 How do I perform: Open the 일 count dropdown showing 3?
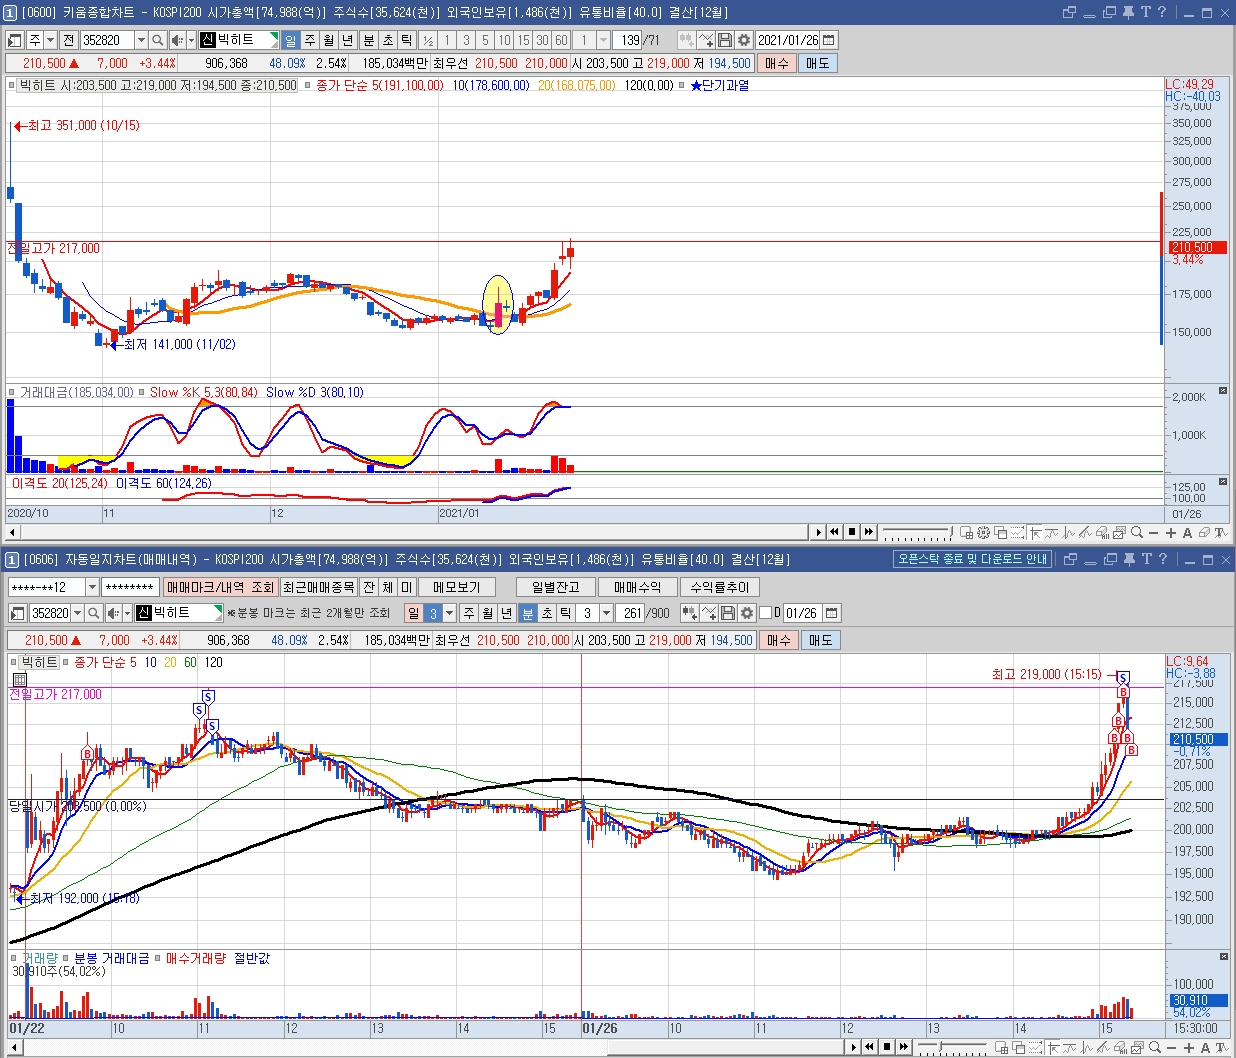point(449,613)
